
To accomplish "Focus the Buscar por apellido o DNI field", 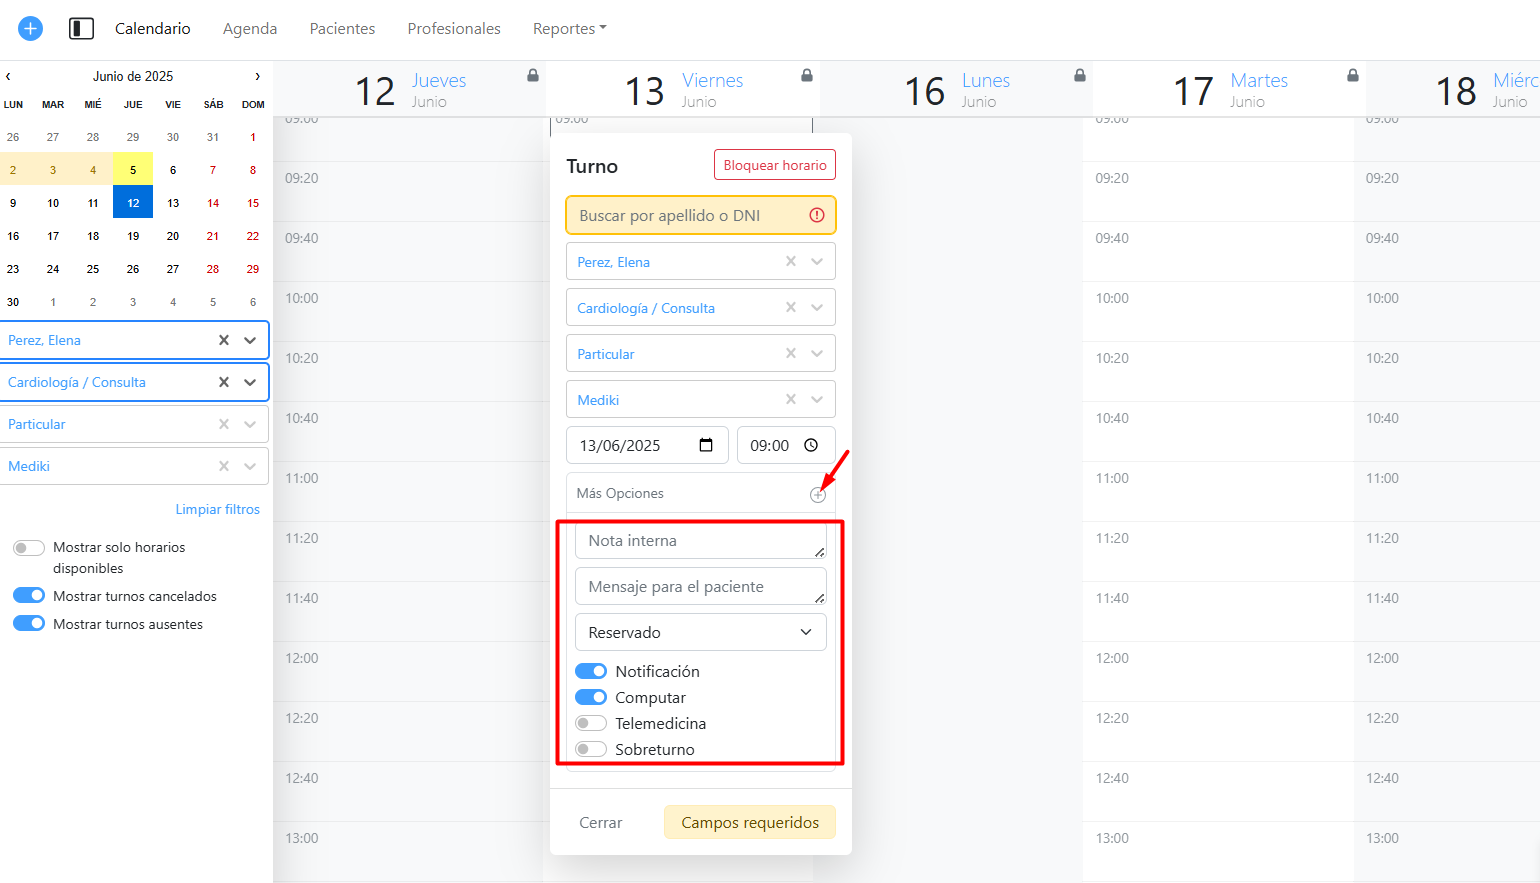I will 690,216.
